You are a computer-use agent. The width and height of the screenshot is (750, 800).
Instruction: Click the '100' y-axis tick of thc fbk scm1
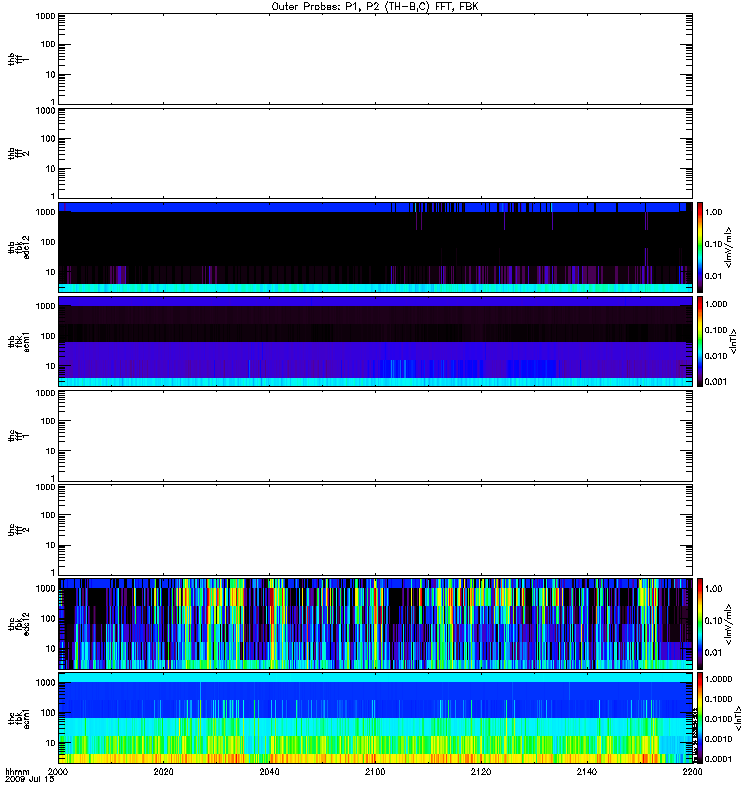48,713
